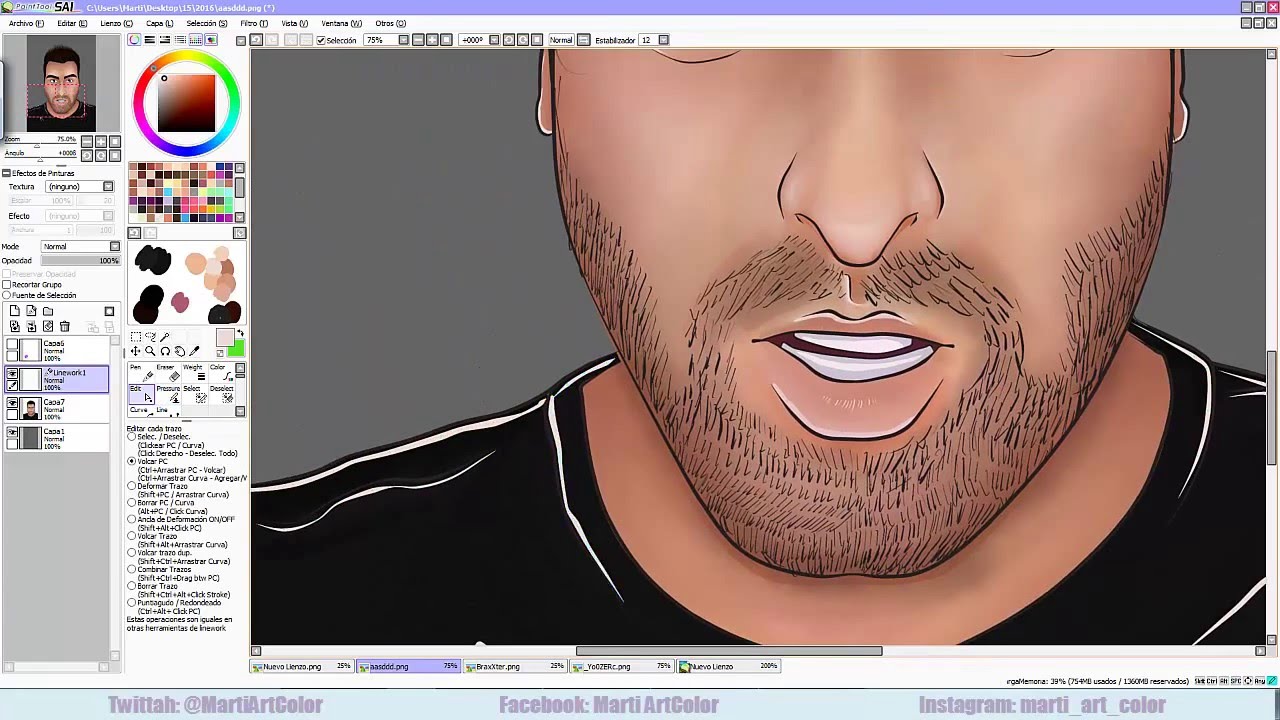Choose the rectangular selection tool
This screenshot has width=1280, height=720.
135,337
